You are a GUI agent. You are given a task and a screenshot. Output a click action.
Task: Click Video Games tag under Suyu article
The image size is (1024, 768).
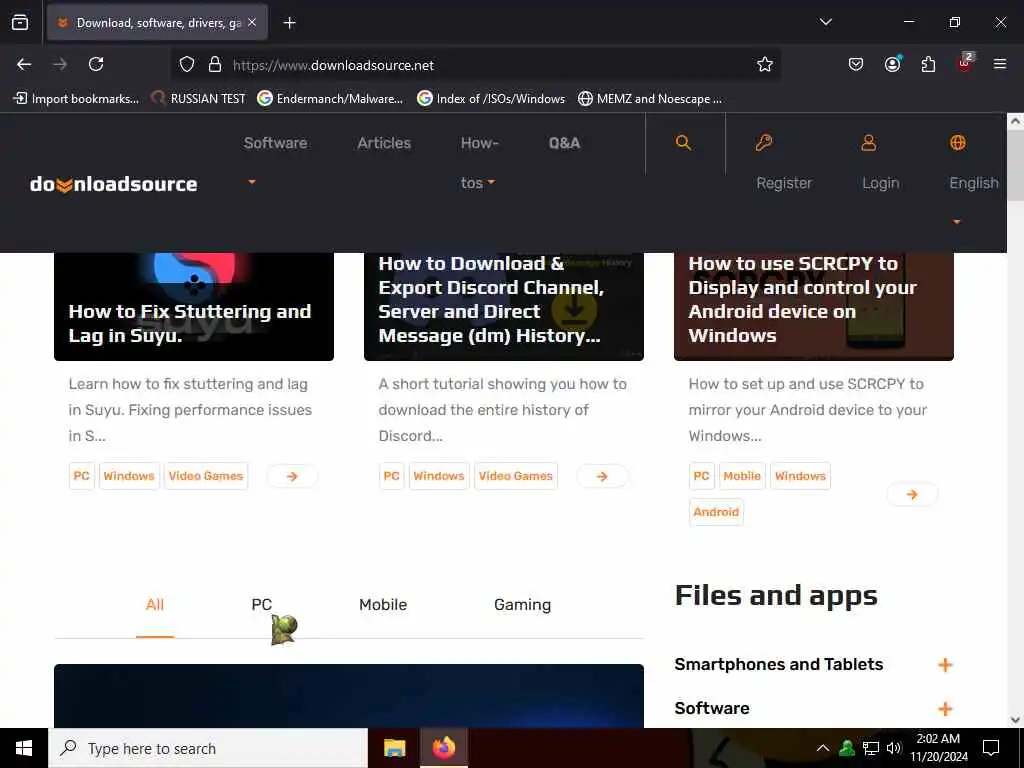click(206, 476)
